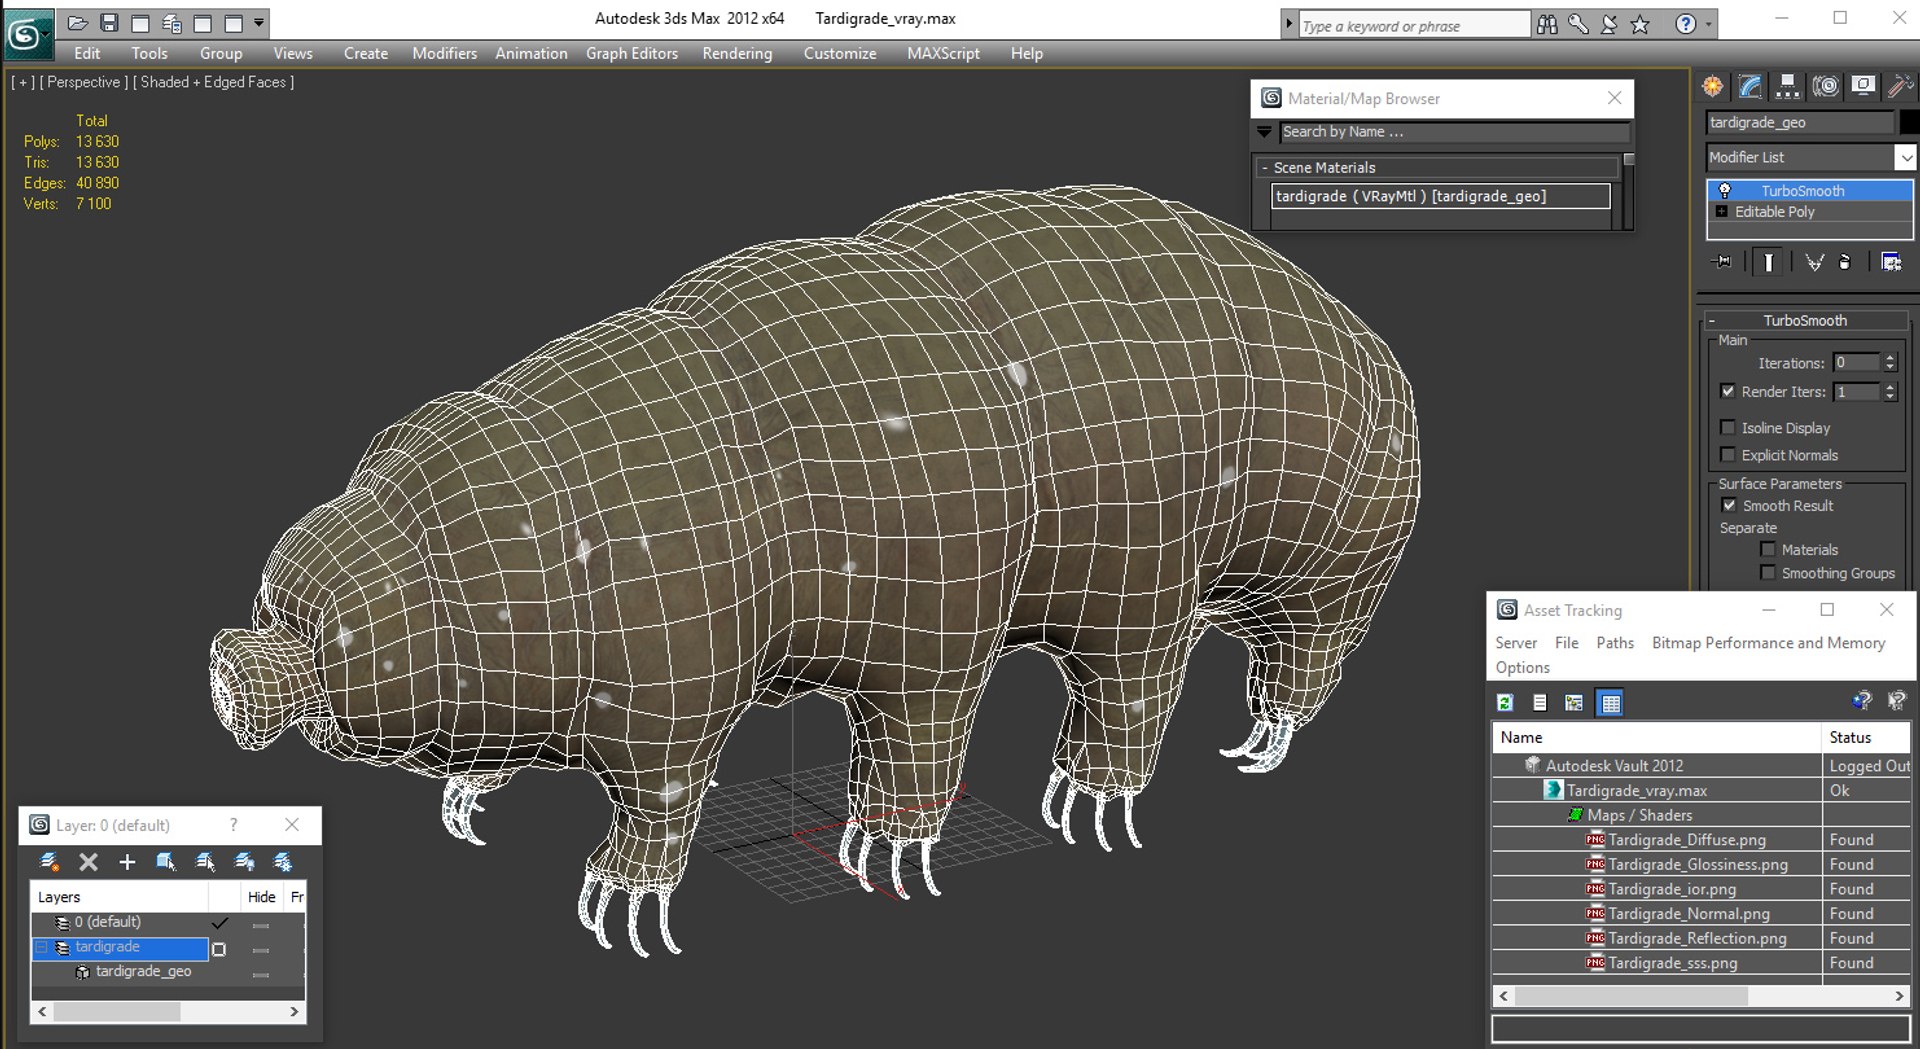
Task: Check Separate by Smoothing Groups checkbox
Action: coord(1768,572)
